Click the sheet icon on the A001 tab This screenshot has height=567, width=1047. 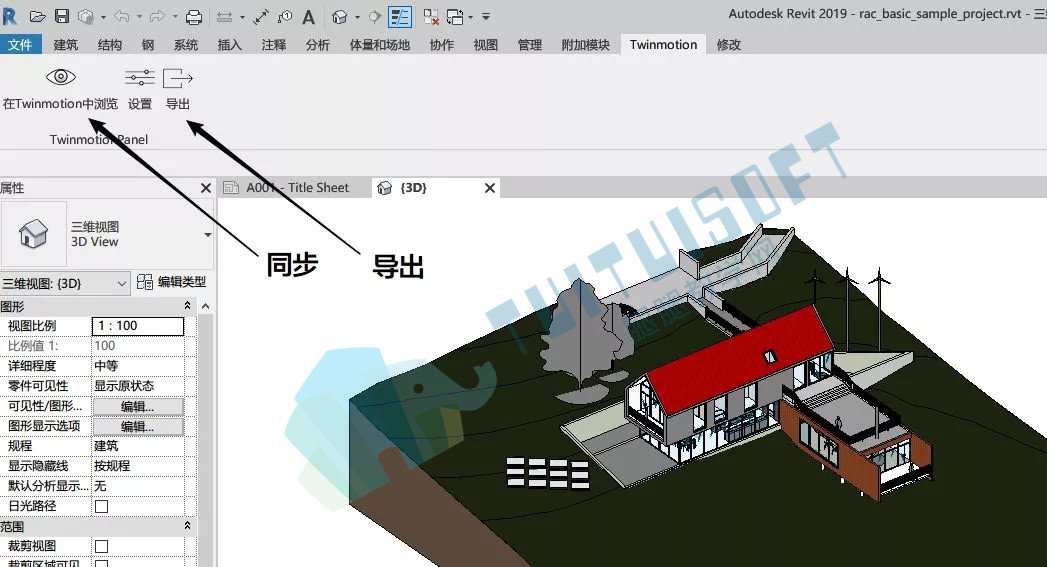(x=231, y=188)
